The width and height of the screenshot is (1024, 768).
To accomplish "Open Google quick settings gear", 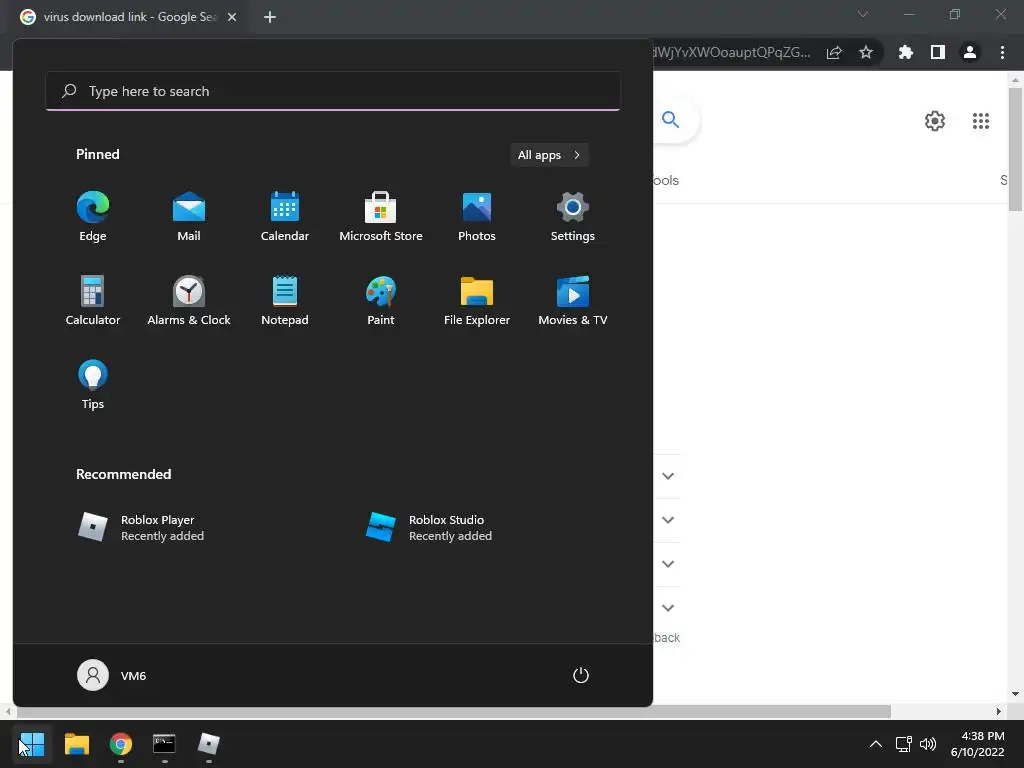I will pos(935,121).
